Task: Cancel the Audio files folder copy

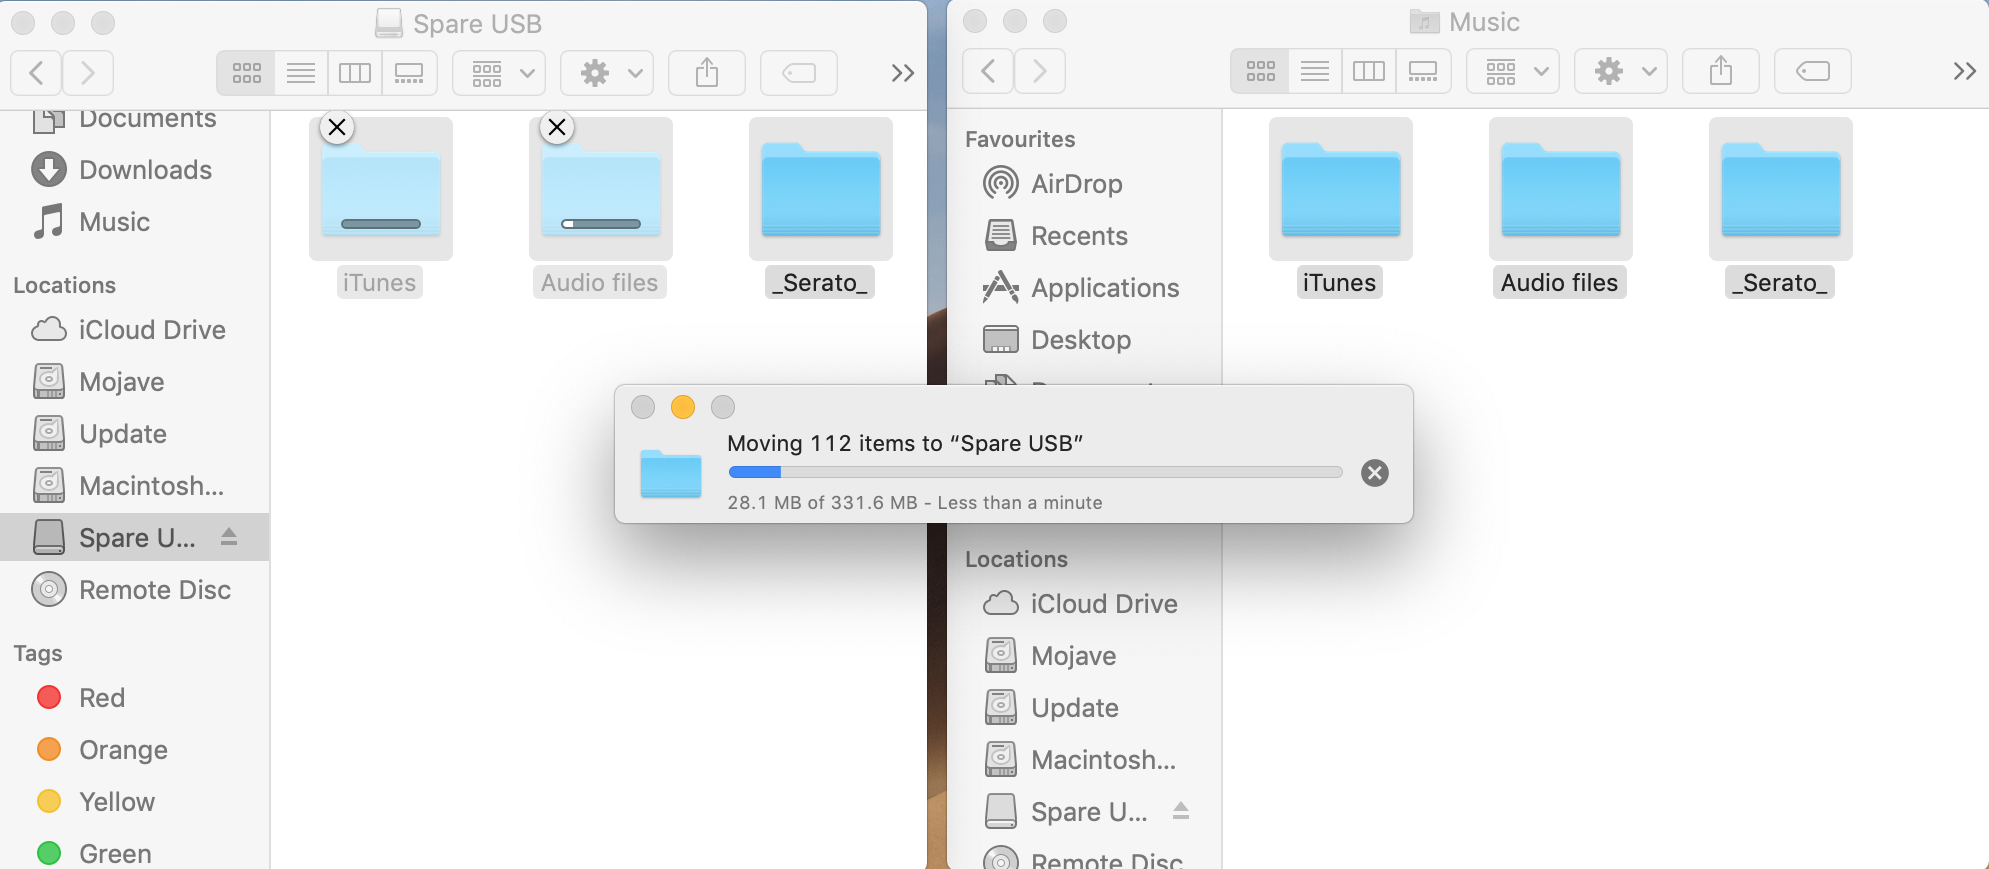Action: [557, 128]
